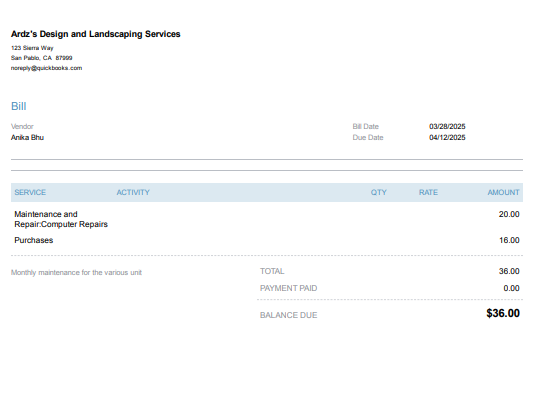This screenshot has width=537, height=407.
Task: Click memo Monthly maintenance for the various unit
Action: (76, 272)
